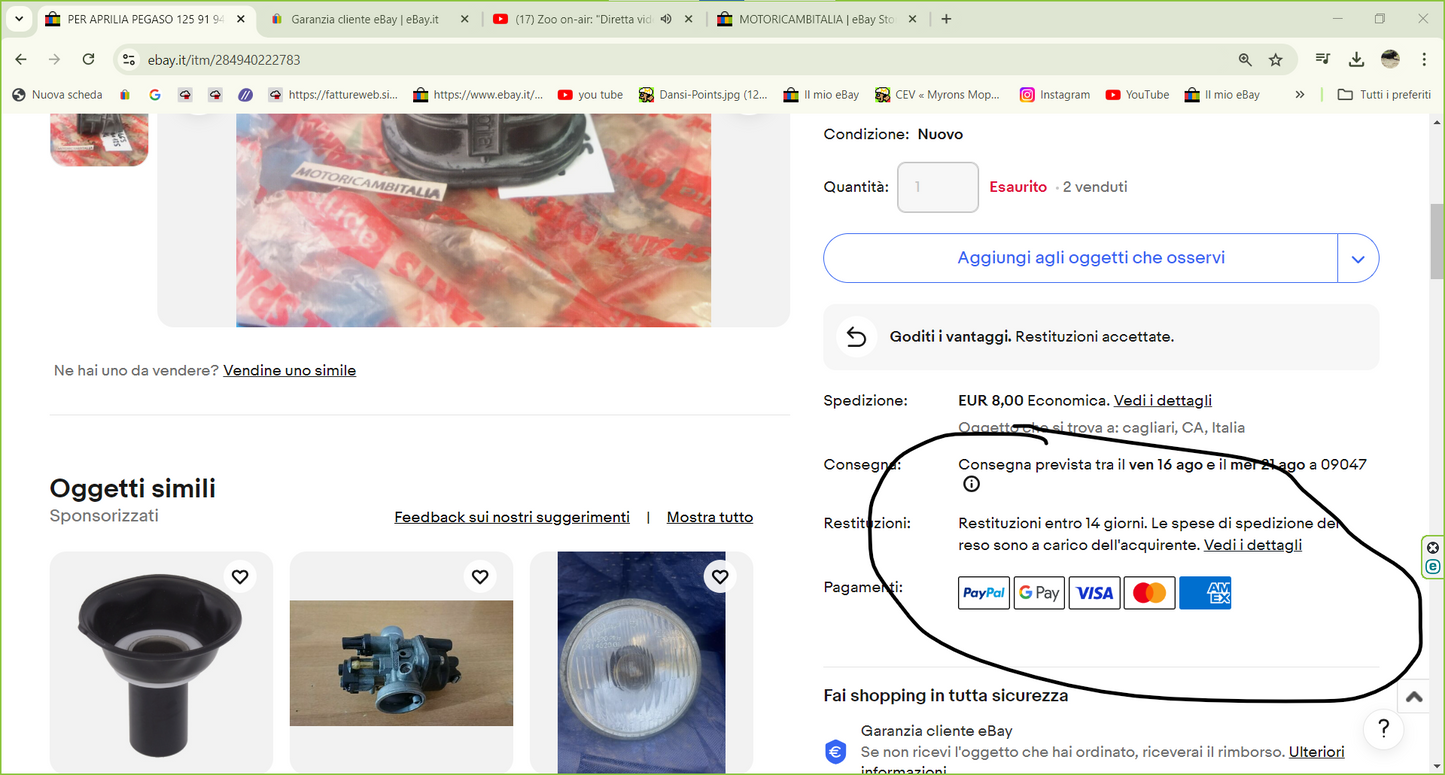This screenshot has height=775, width=1445.
Task: Add the rubber diaphragm item to watchlist
Action: click(x=240, y=577)
